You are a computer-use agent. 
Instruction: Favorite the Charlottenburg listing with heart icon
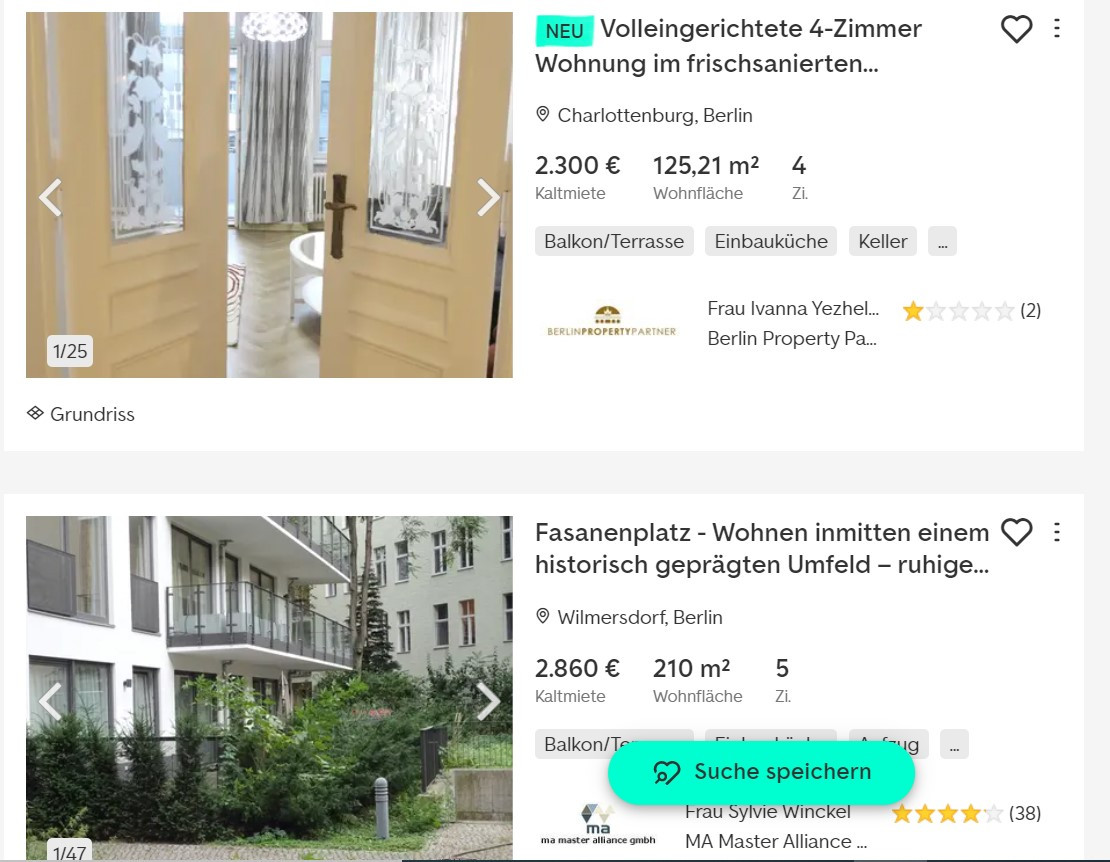coord(1016,29)
